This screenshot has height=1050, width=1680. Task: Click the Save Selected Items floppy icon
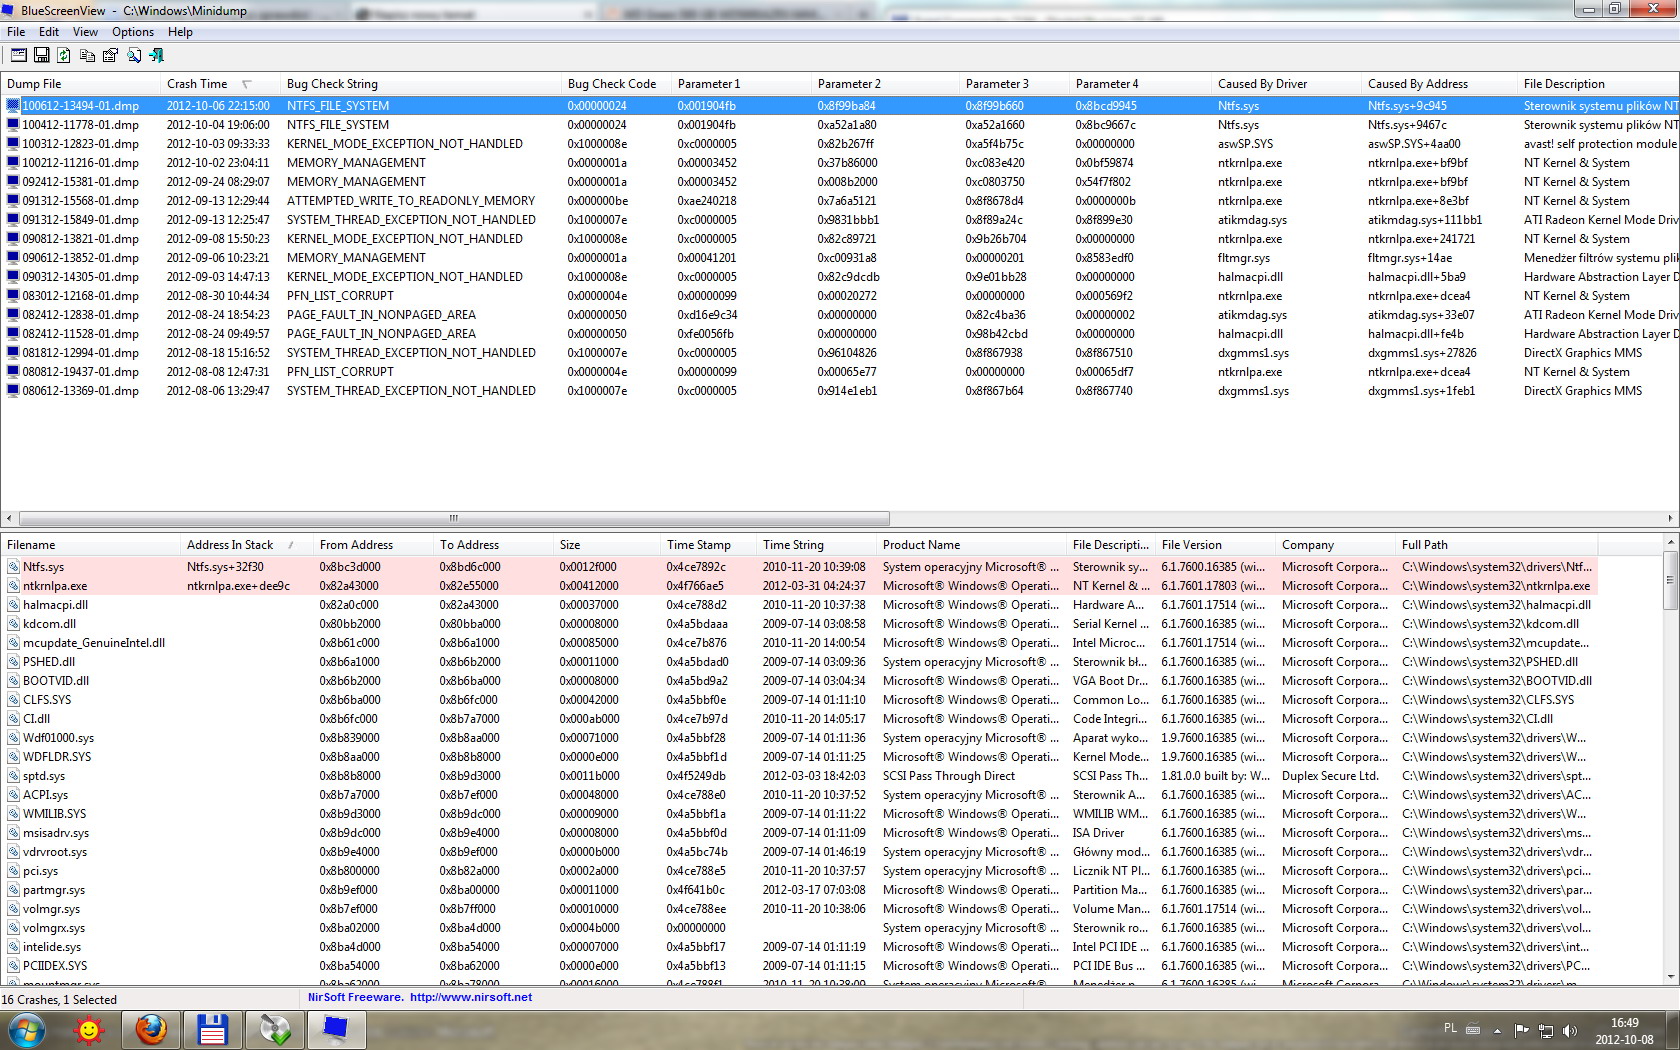click(42, 55)
